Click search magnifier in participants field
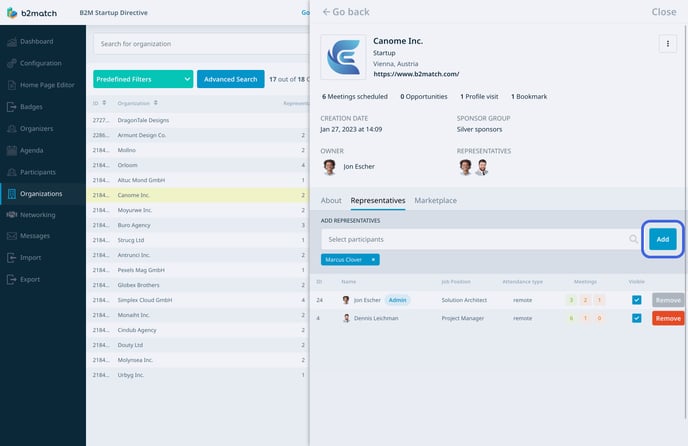The width and height of the screenshot is (688, 446). coord(633,239)
